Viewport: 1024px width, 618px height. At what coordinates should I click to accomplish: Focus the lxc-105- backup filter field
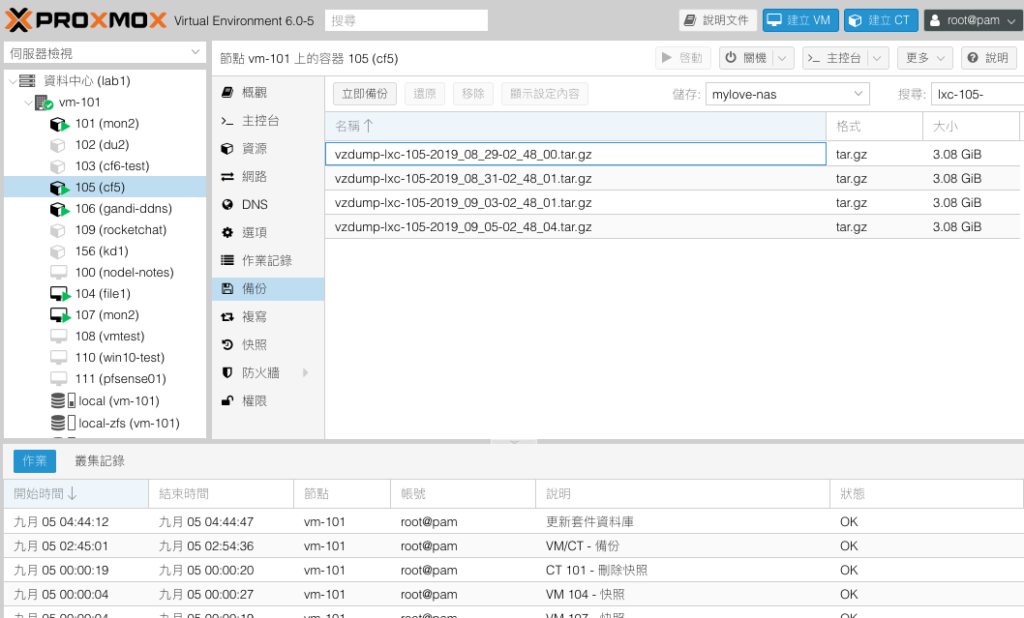[x=978, y=95]
